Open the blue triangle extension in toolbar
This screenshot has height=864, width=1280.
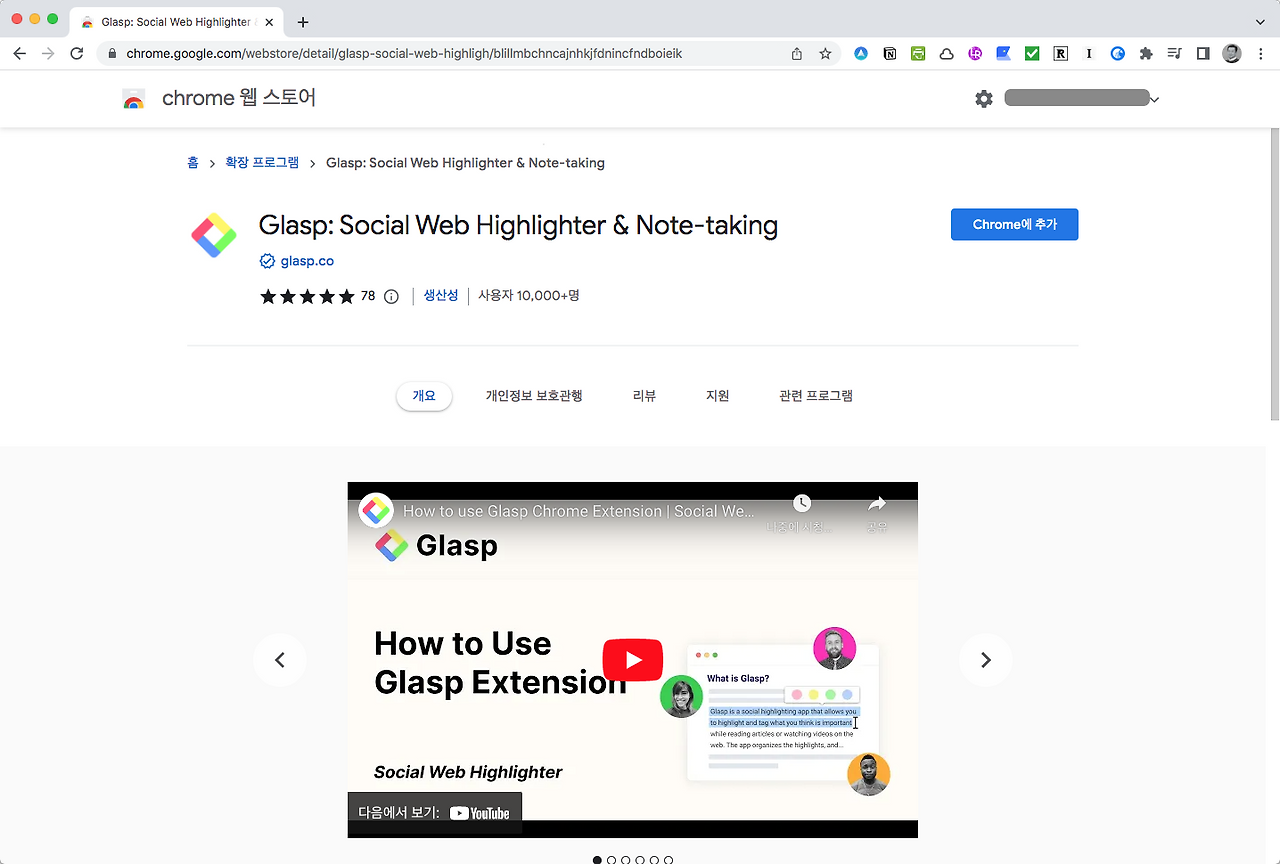[861, 54]
